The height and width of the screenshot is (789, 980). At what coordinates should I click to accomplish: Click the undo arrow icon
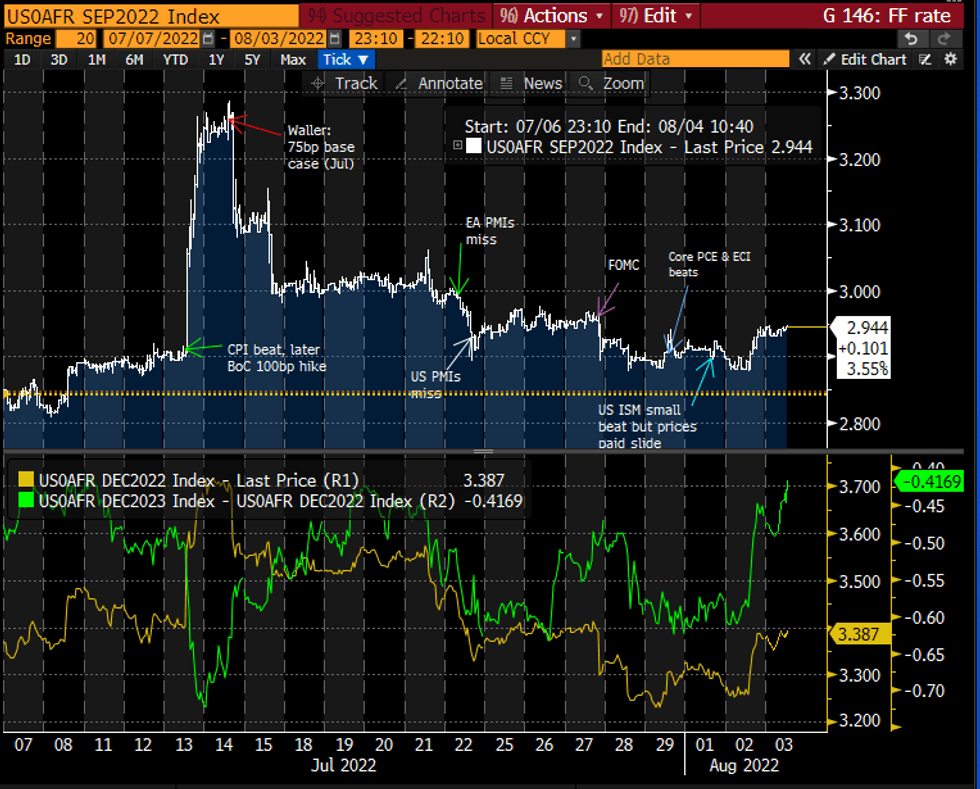[x=909, y=38]
